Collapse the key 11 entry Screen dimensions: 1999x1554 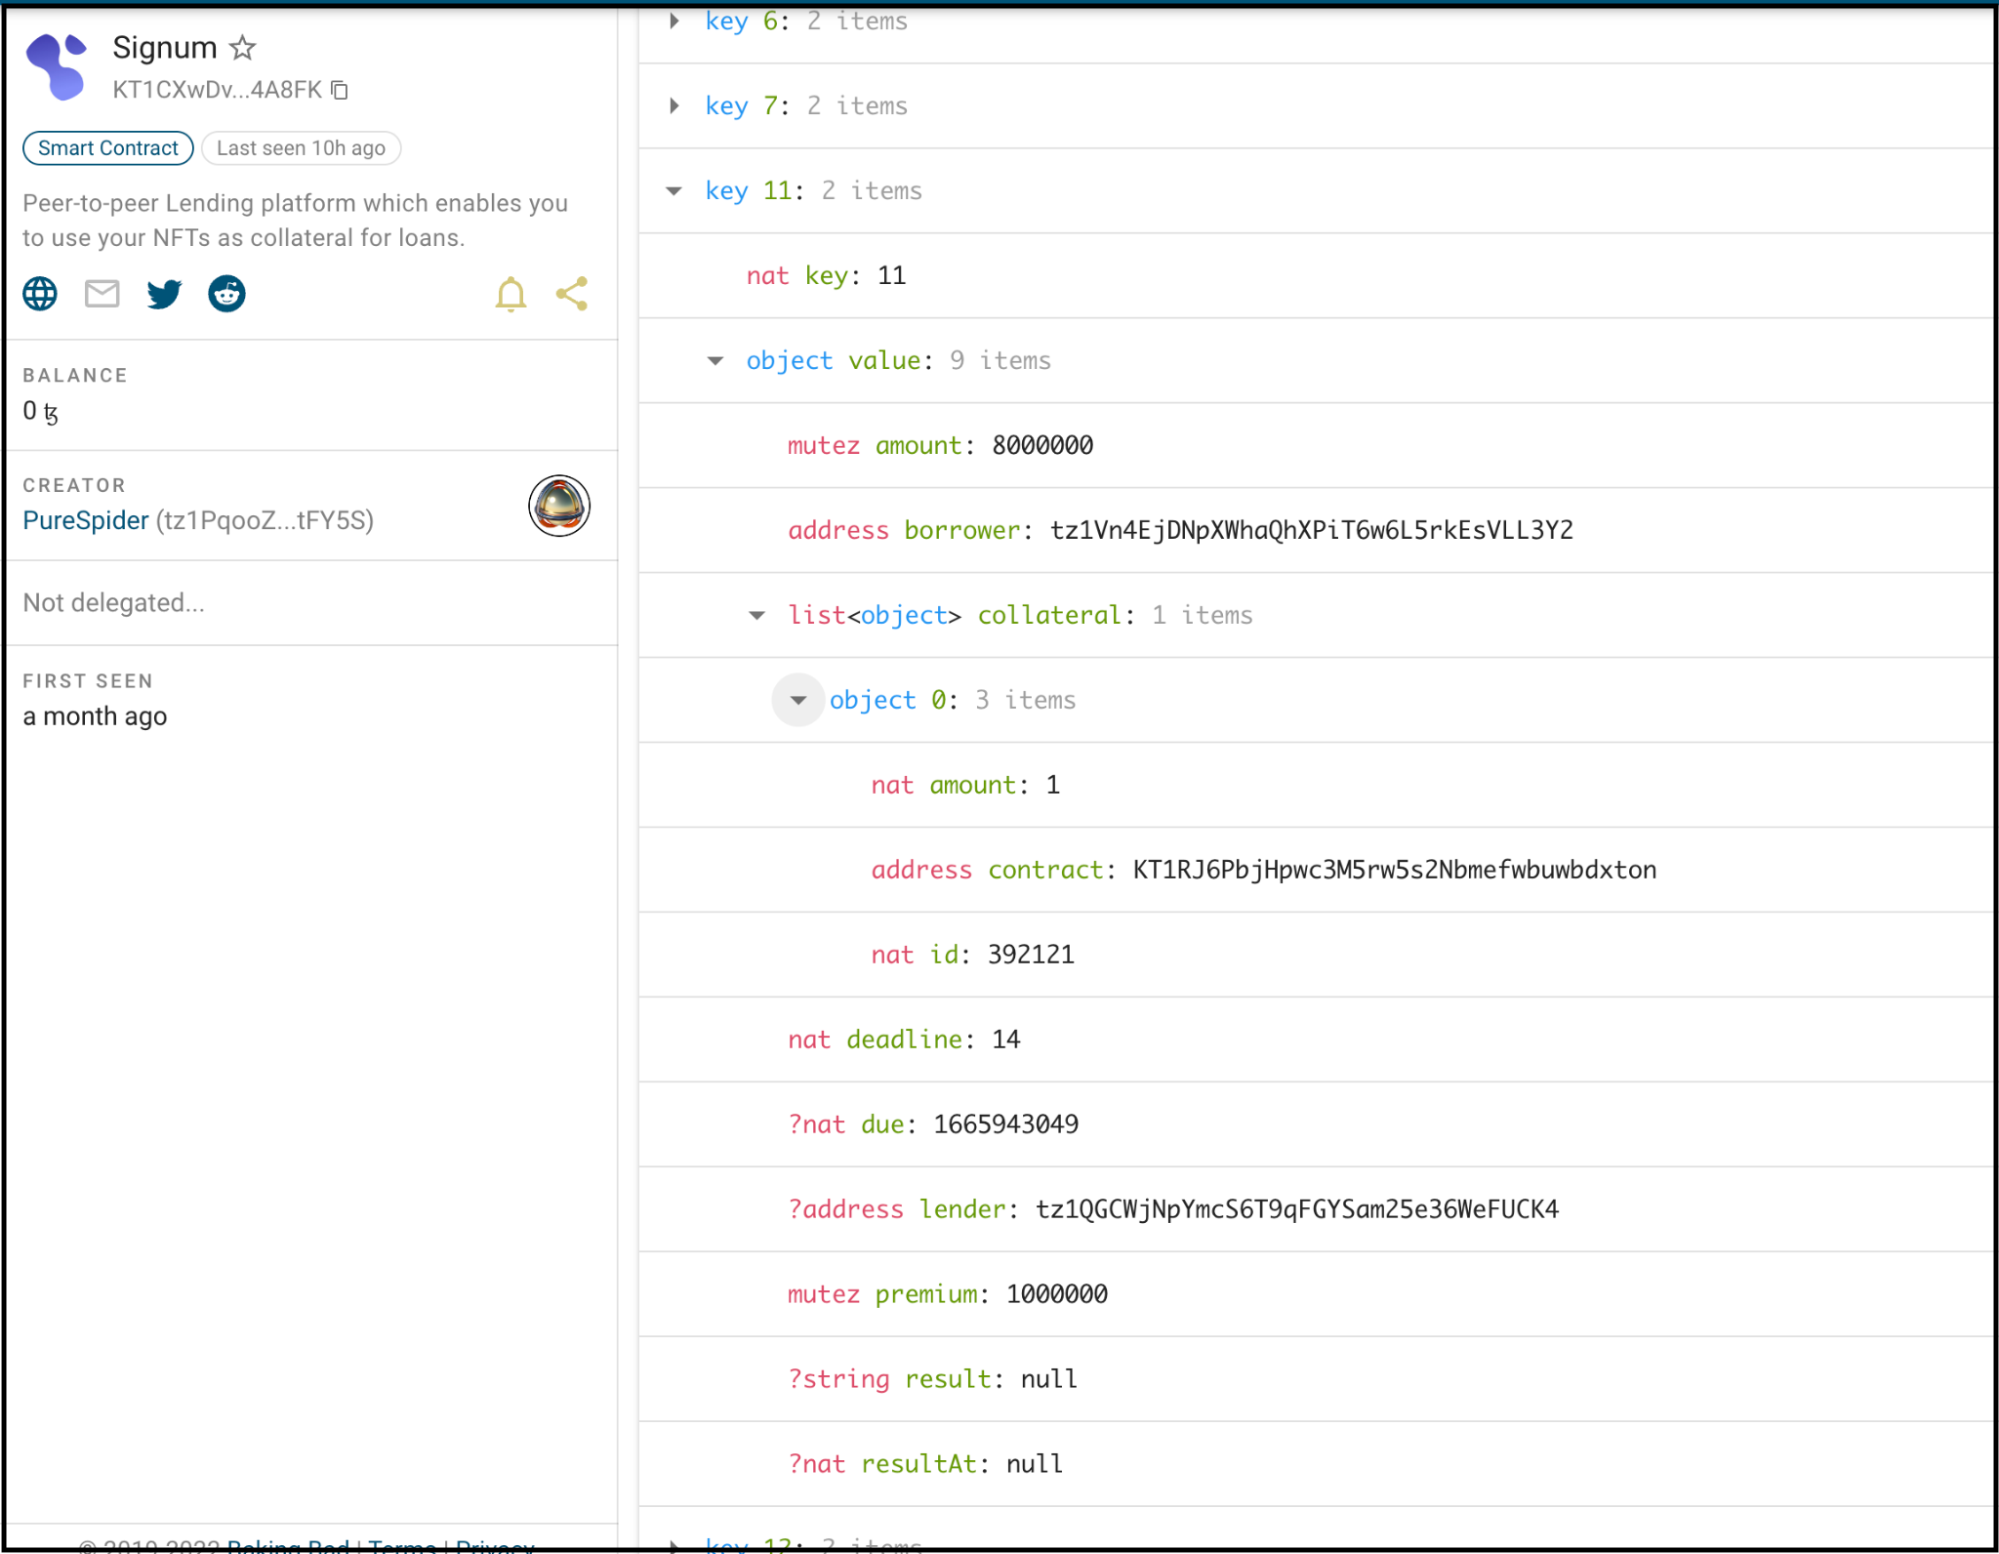pos(675,190)
